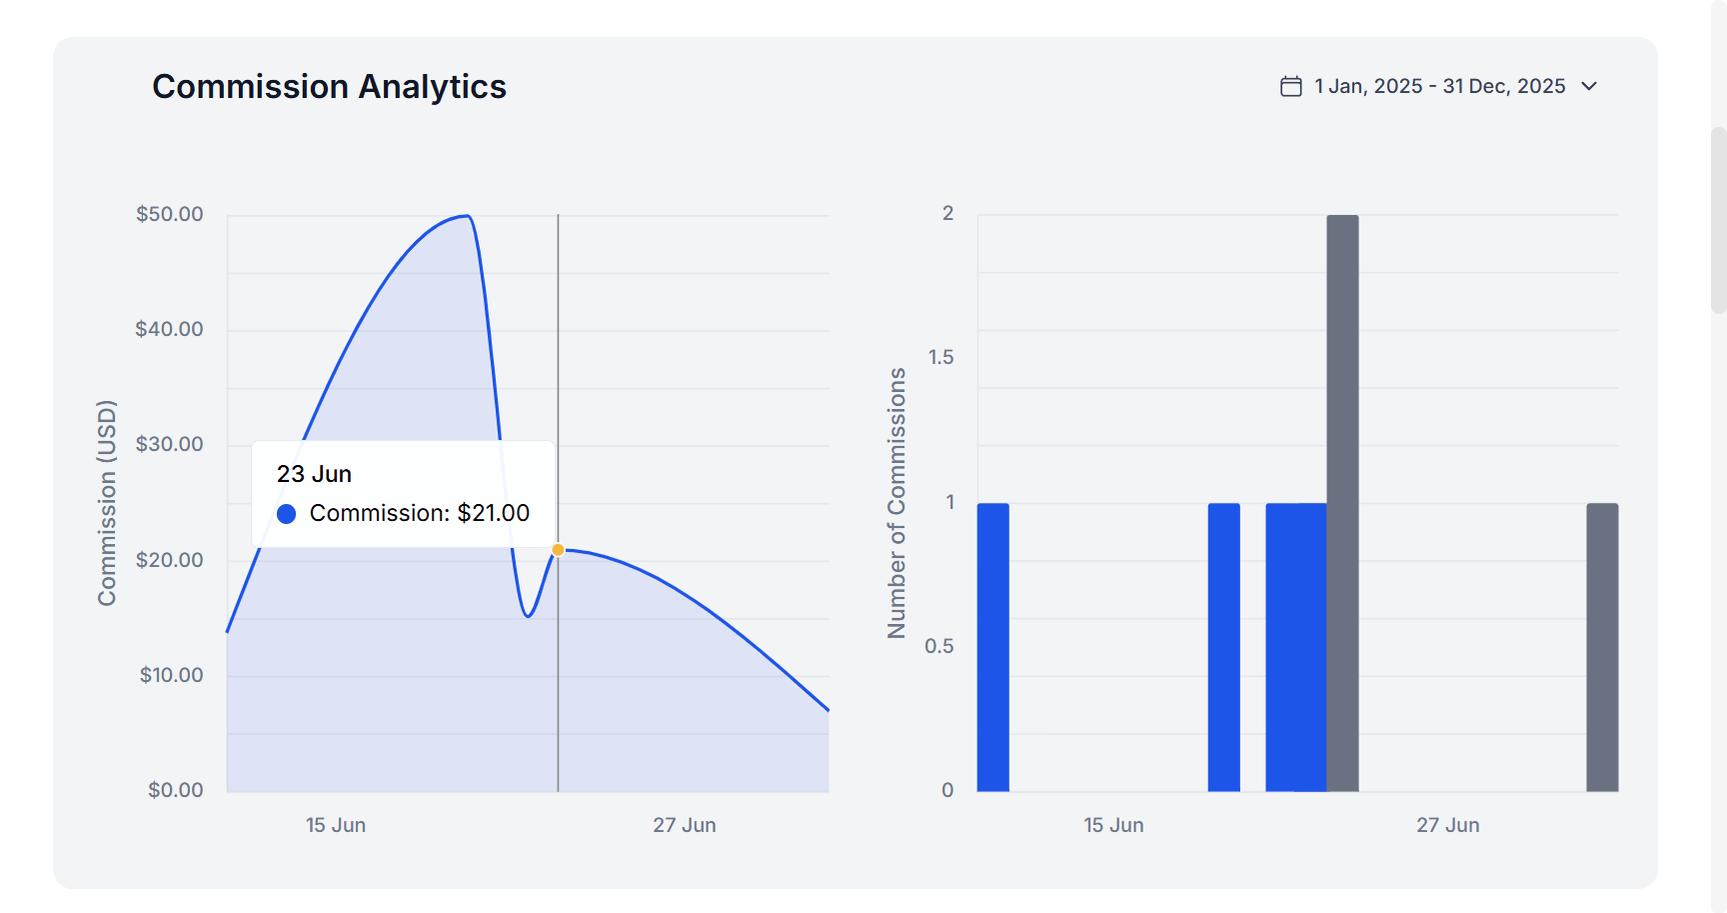This screenshot has width=1727, height=913.
Task: Click the orange data point on the line chart
Action: point(558,550)
